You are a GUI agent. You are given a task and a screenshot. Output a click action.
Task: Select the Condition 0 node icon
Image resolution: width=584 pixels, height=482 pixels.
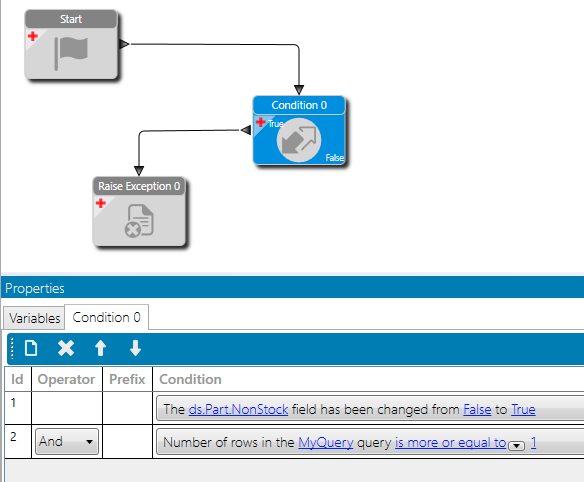point(299,140)
